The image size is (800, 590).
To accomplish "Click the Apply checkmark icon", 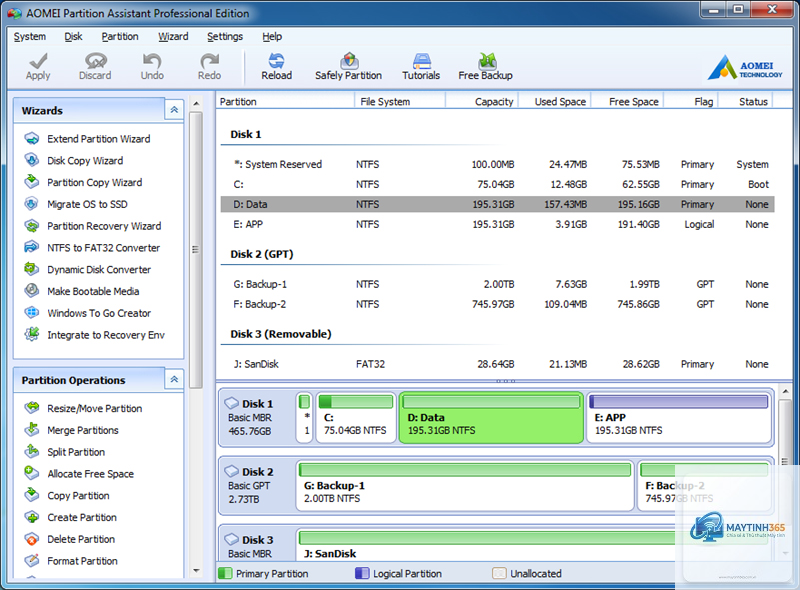I will click(x=38, y=61).
